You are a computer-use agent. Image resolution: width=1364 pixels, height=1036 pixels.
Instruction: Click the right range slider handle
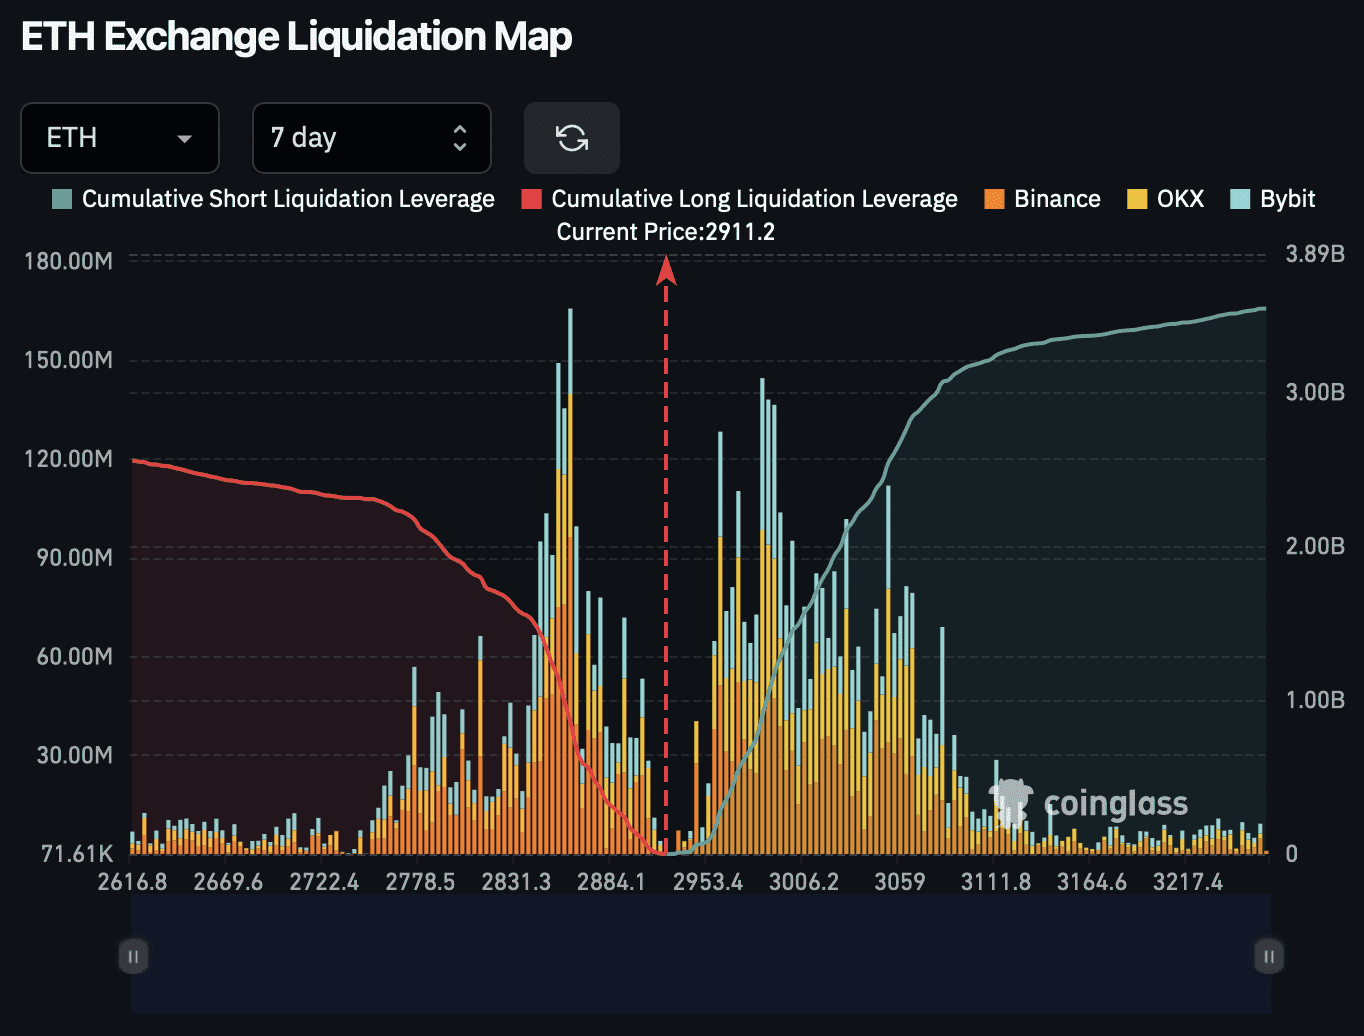tap(1268, 956)
